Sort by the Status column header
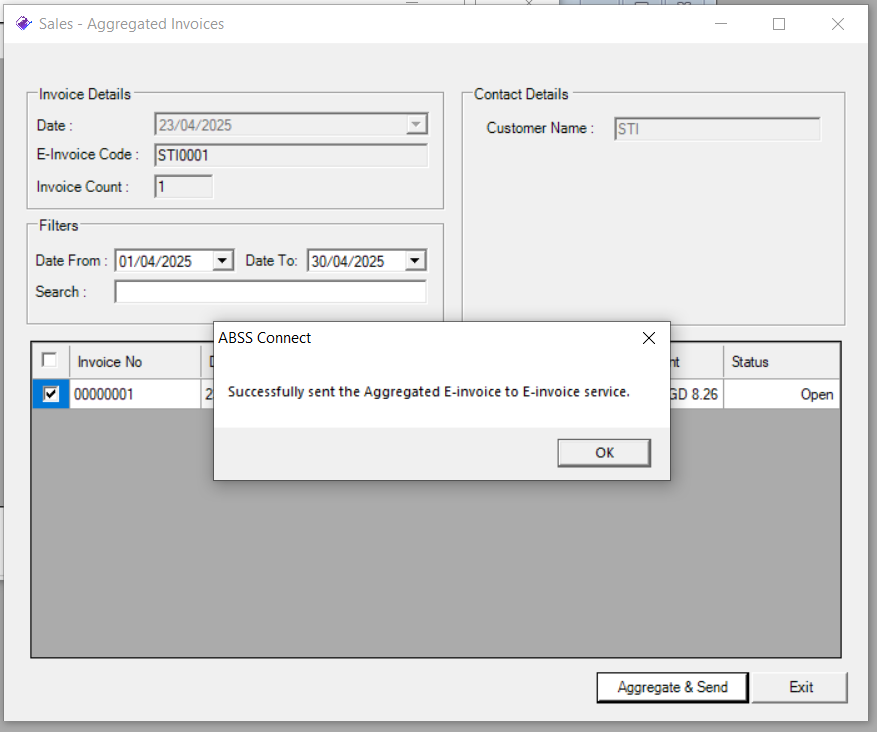The image size is (877, 732). pyautogui.click(x=781, y=362)
